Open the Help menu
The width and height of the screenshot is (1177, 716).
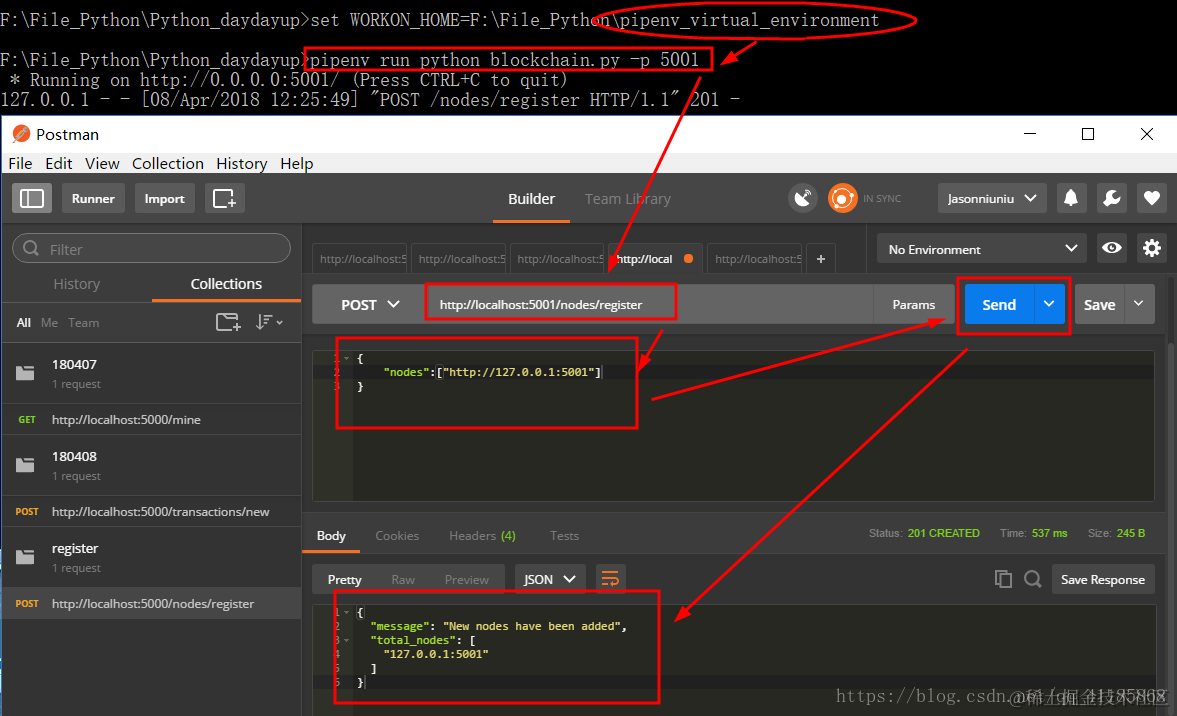(297, 164)
